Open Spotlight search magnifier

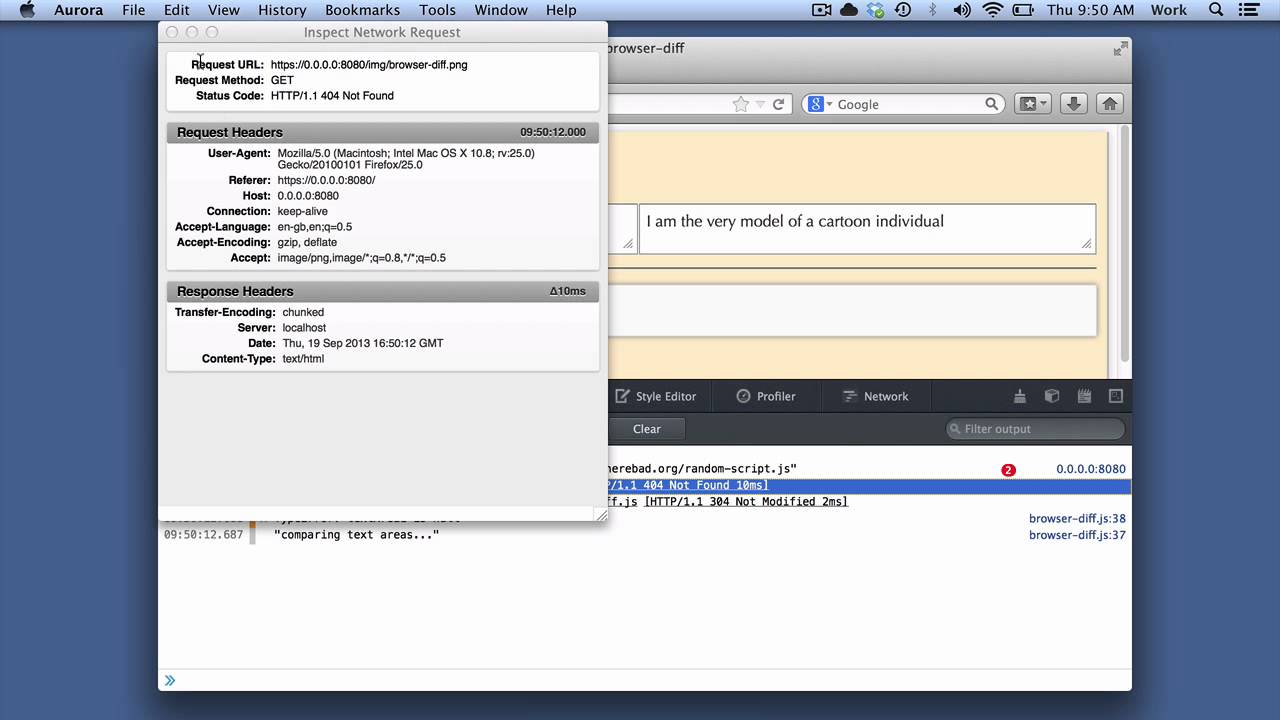tap(1216, 10)
